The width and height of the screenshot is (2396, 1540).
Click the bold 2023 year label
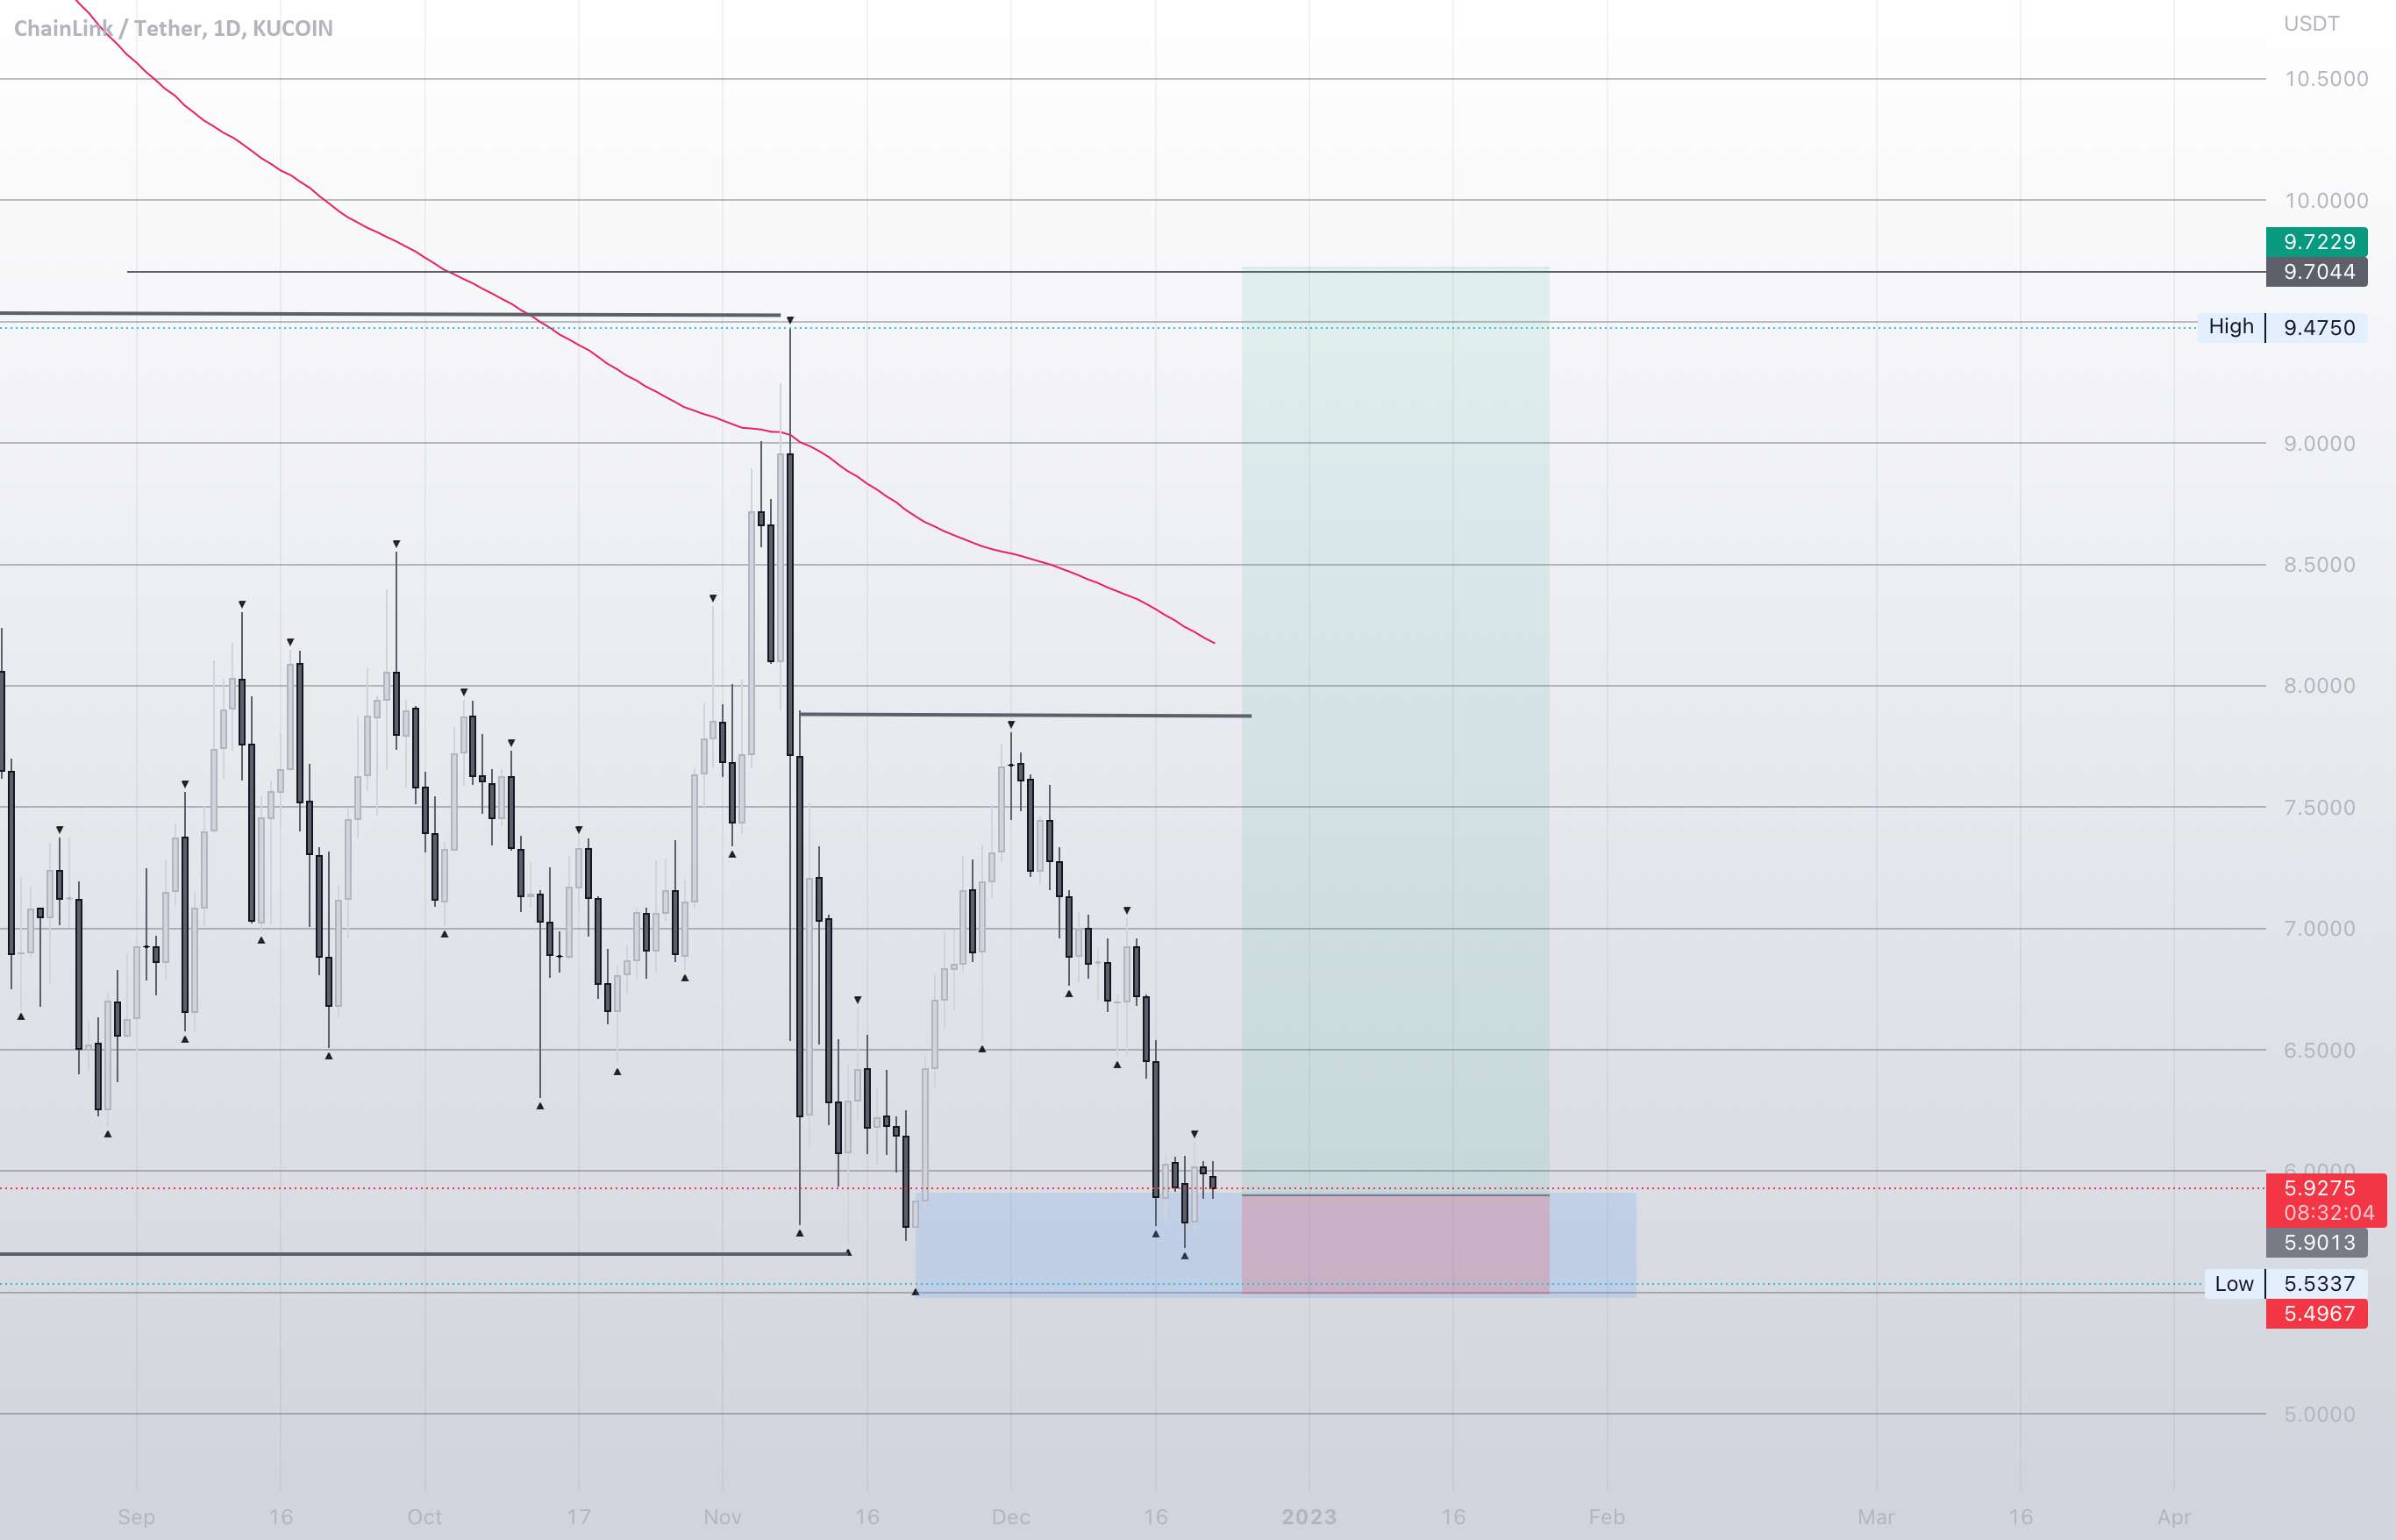point(1309,1517)
